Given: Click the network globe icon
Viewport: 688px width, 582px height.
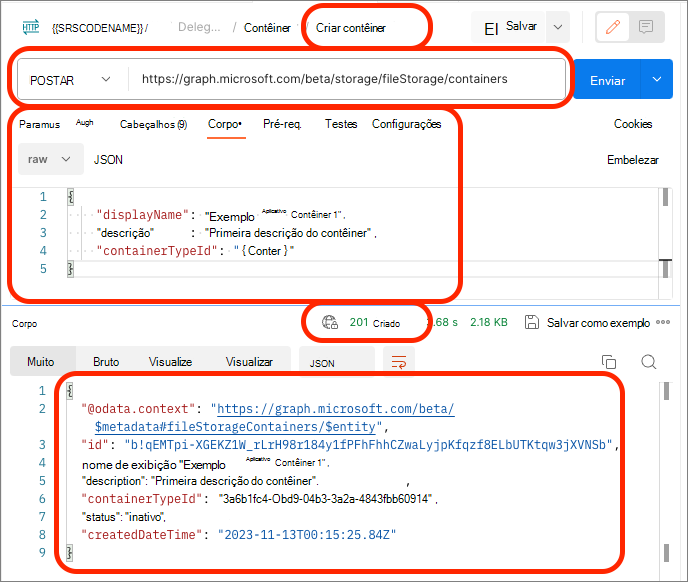Looking at the screenshot, I should pyautogui.click(x=329, y=322).
